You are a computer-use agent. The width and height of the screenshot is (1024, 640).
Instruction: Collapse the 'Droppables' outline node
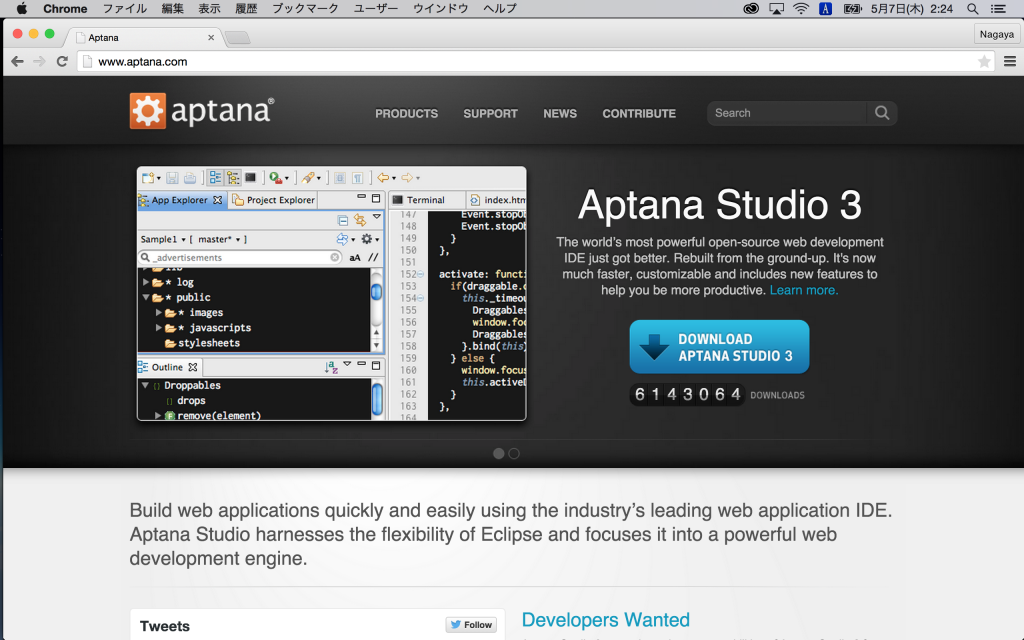click(145, 385)
